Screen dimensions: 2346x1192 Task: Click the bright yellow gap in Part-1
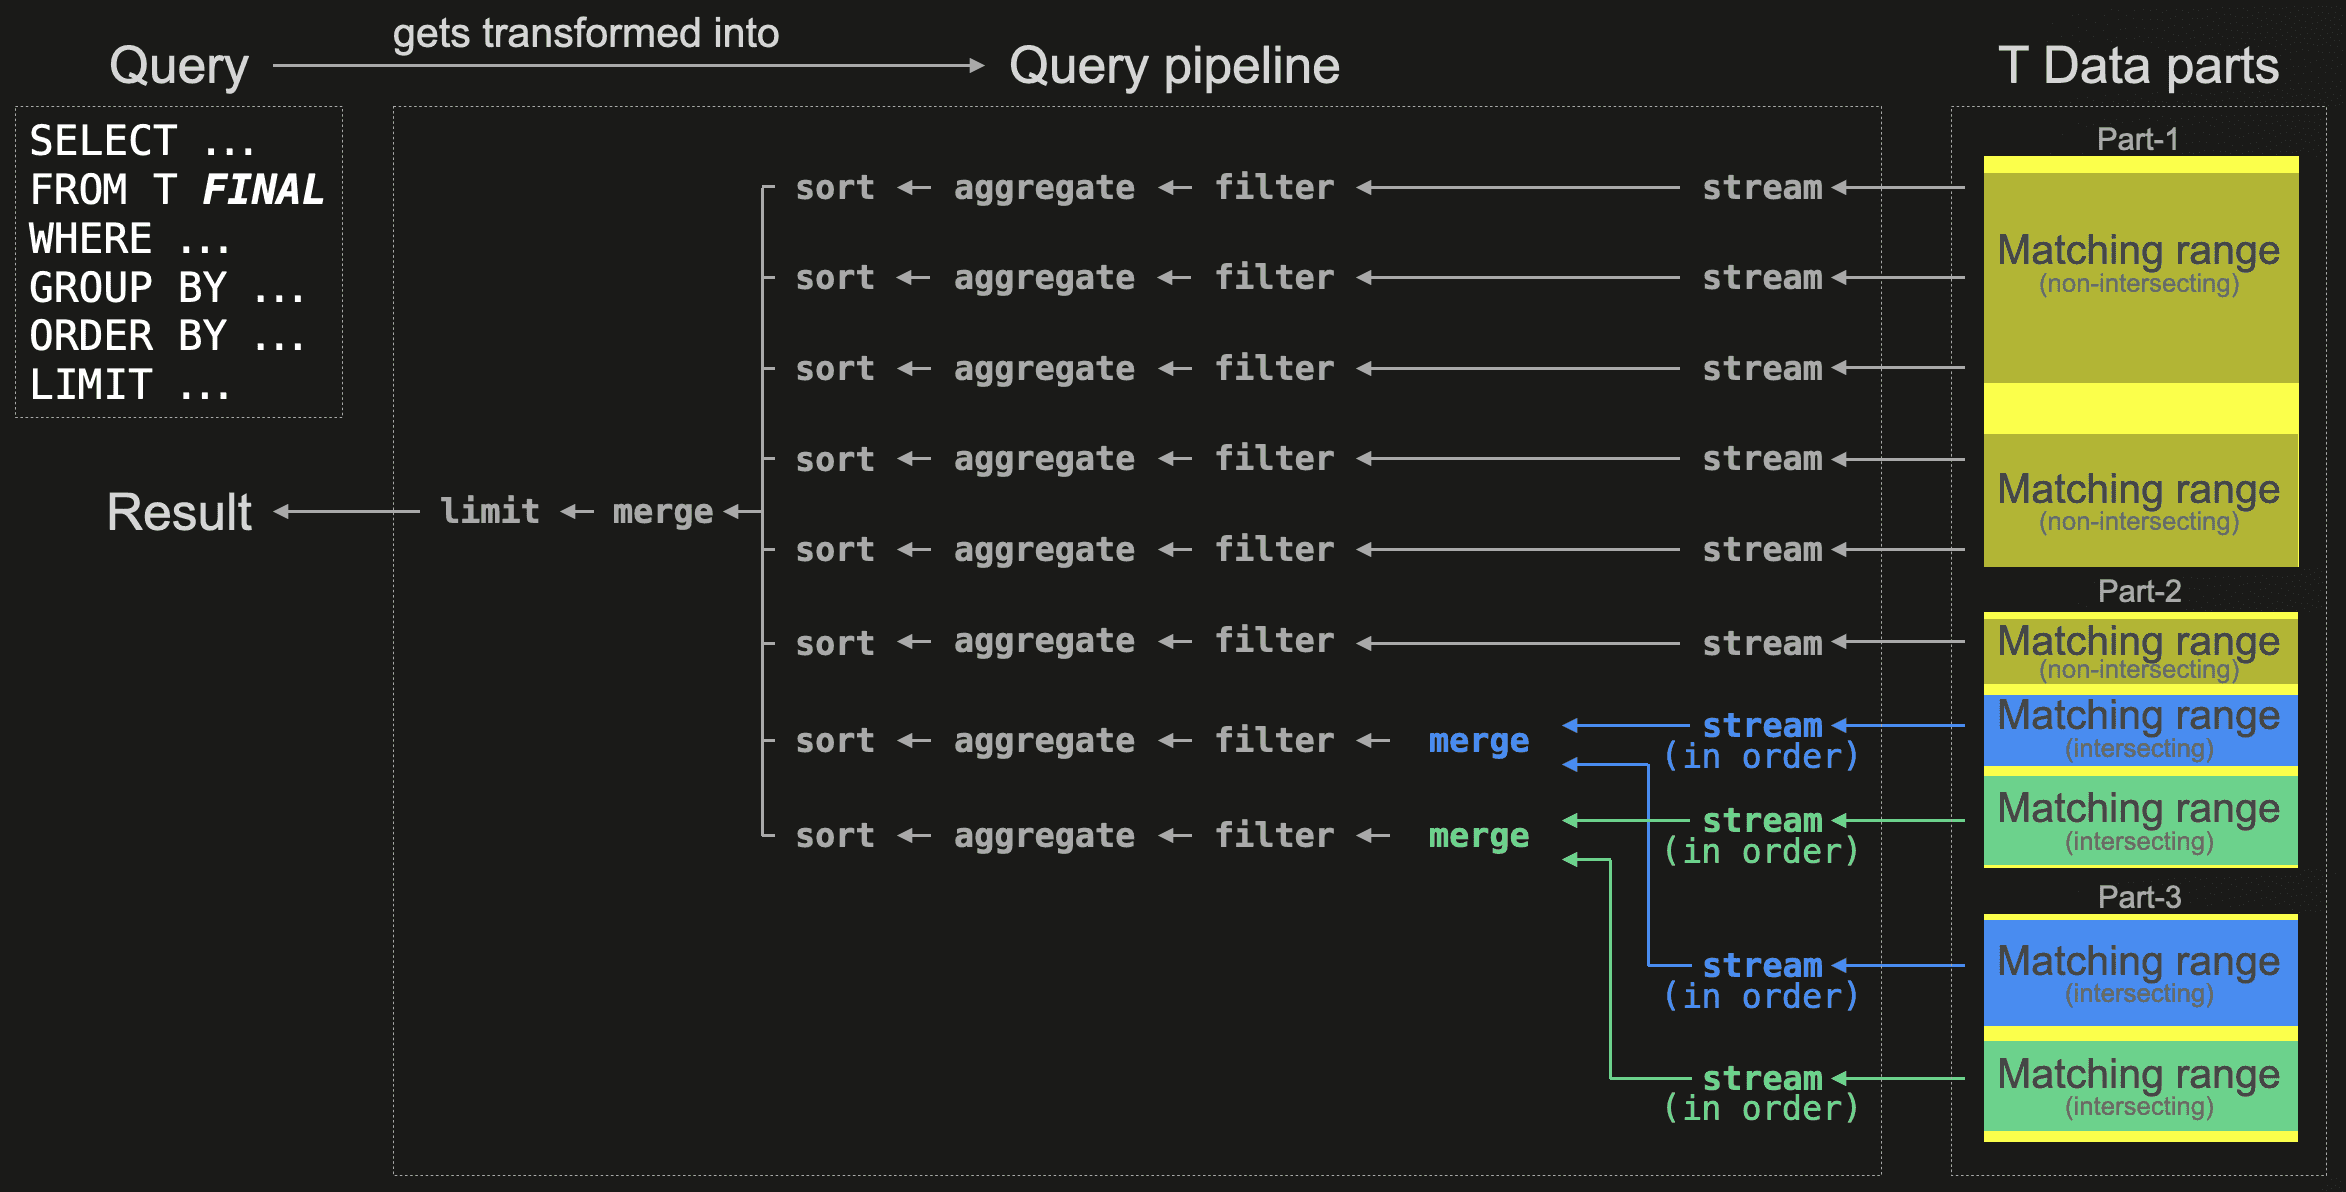[2139, 408]
